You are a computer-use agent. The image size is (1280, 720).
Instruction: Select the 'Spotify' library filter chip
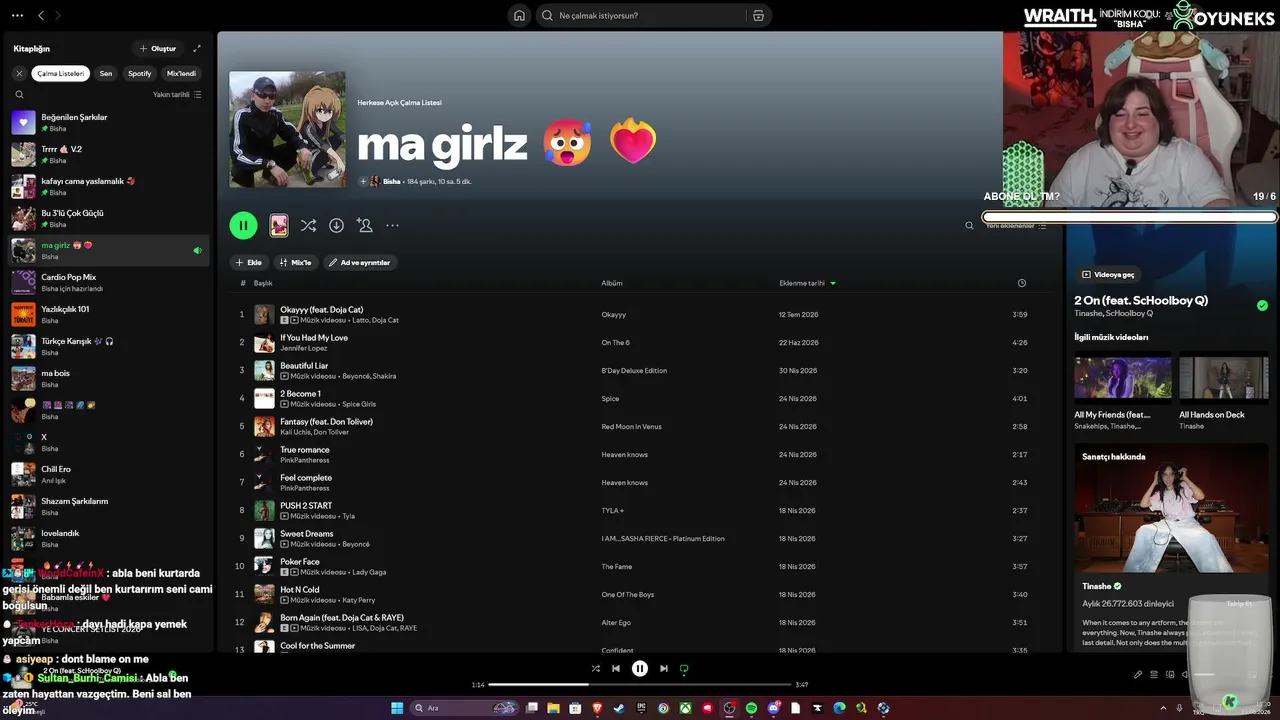140,73
